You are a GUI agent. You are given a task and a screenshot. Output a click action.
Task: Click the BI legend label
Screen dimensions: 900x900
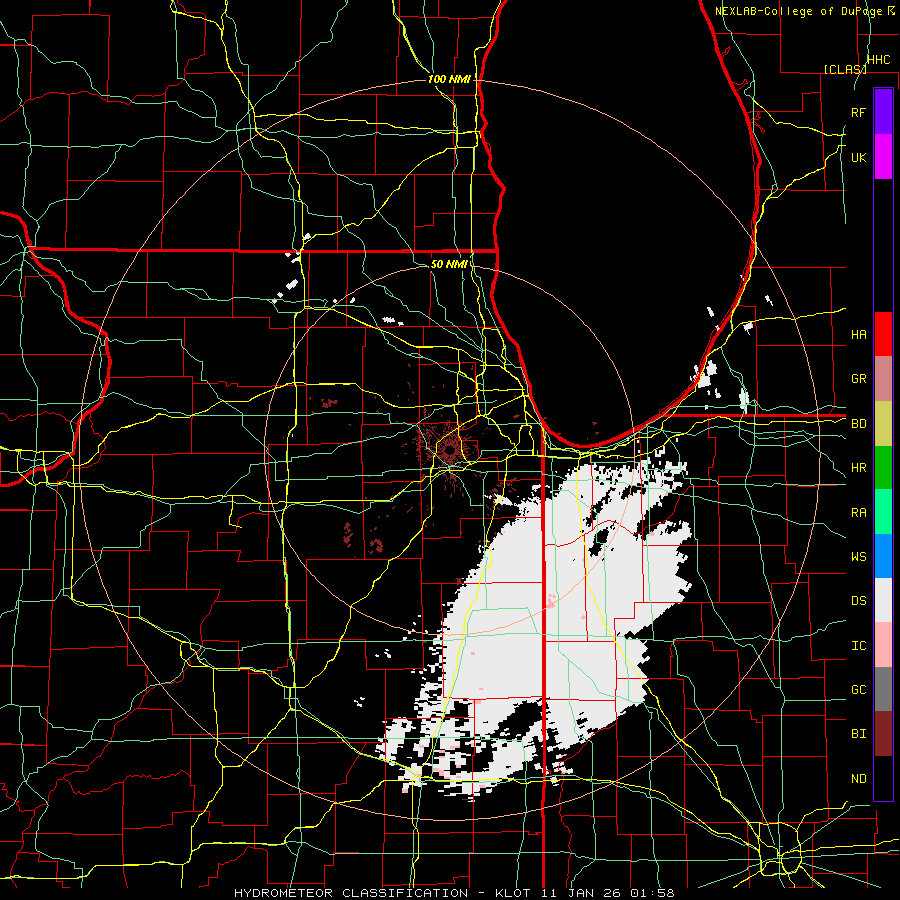point(858,734)
